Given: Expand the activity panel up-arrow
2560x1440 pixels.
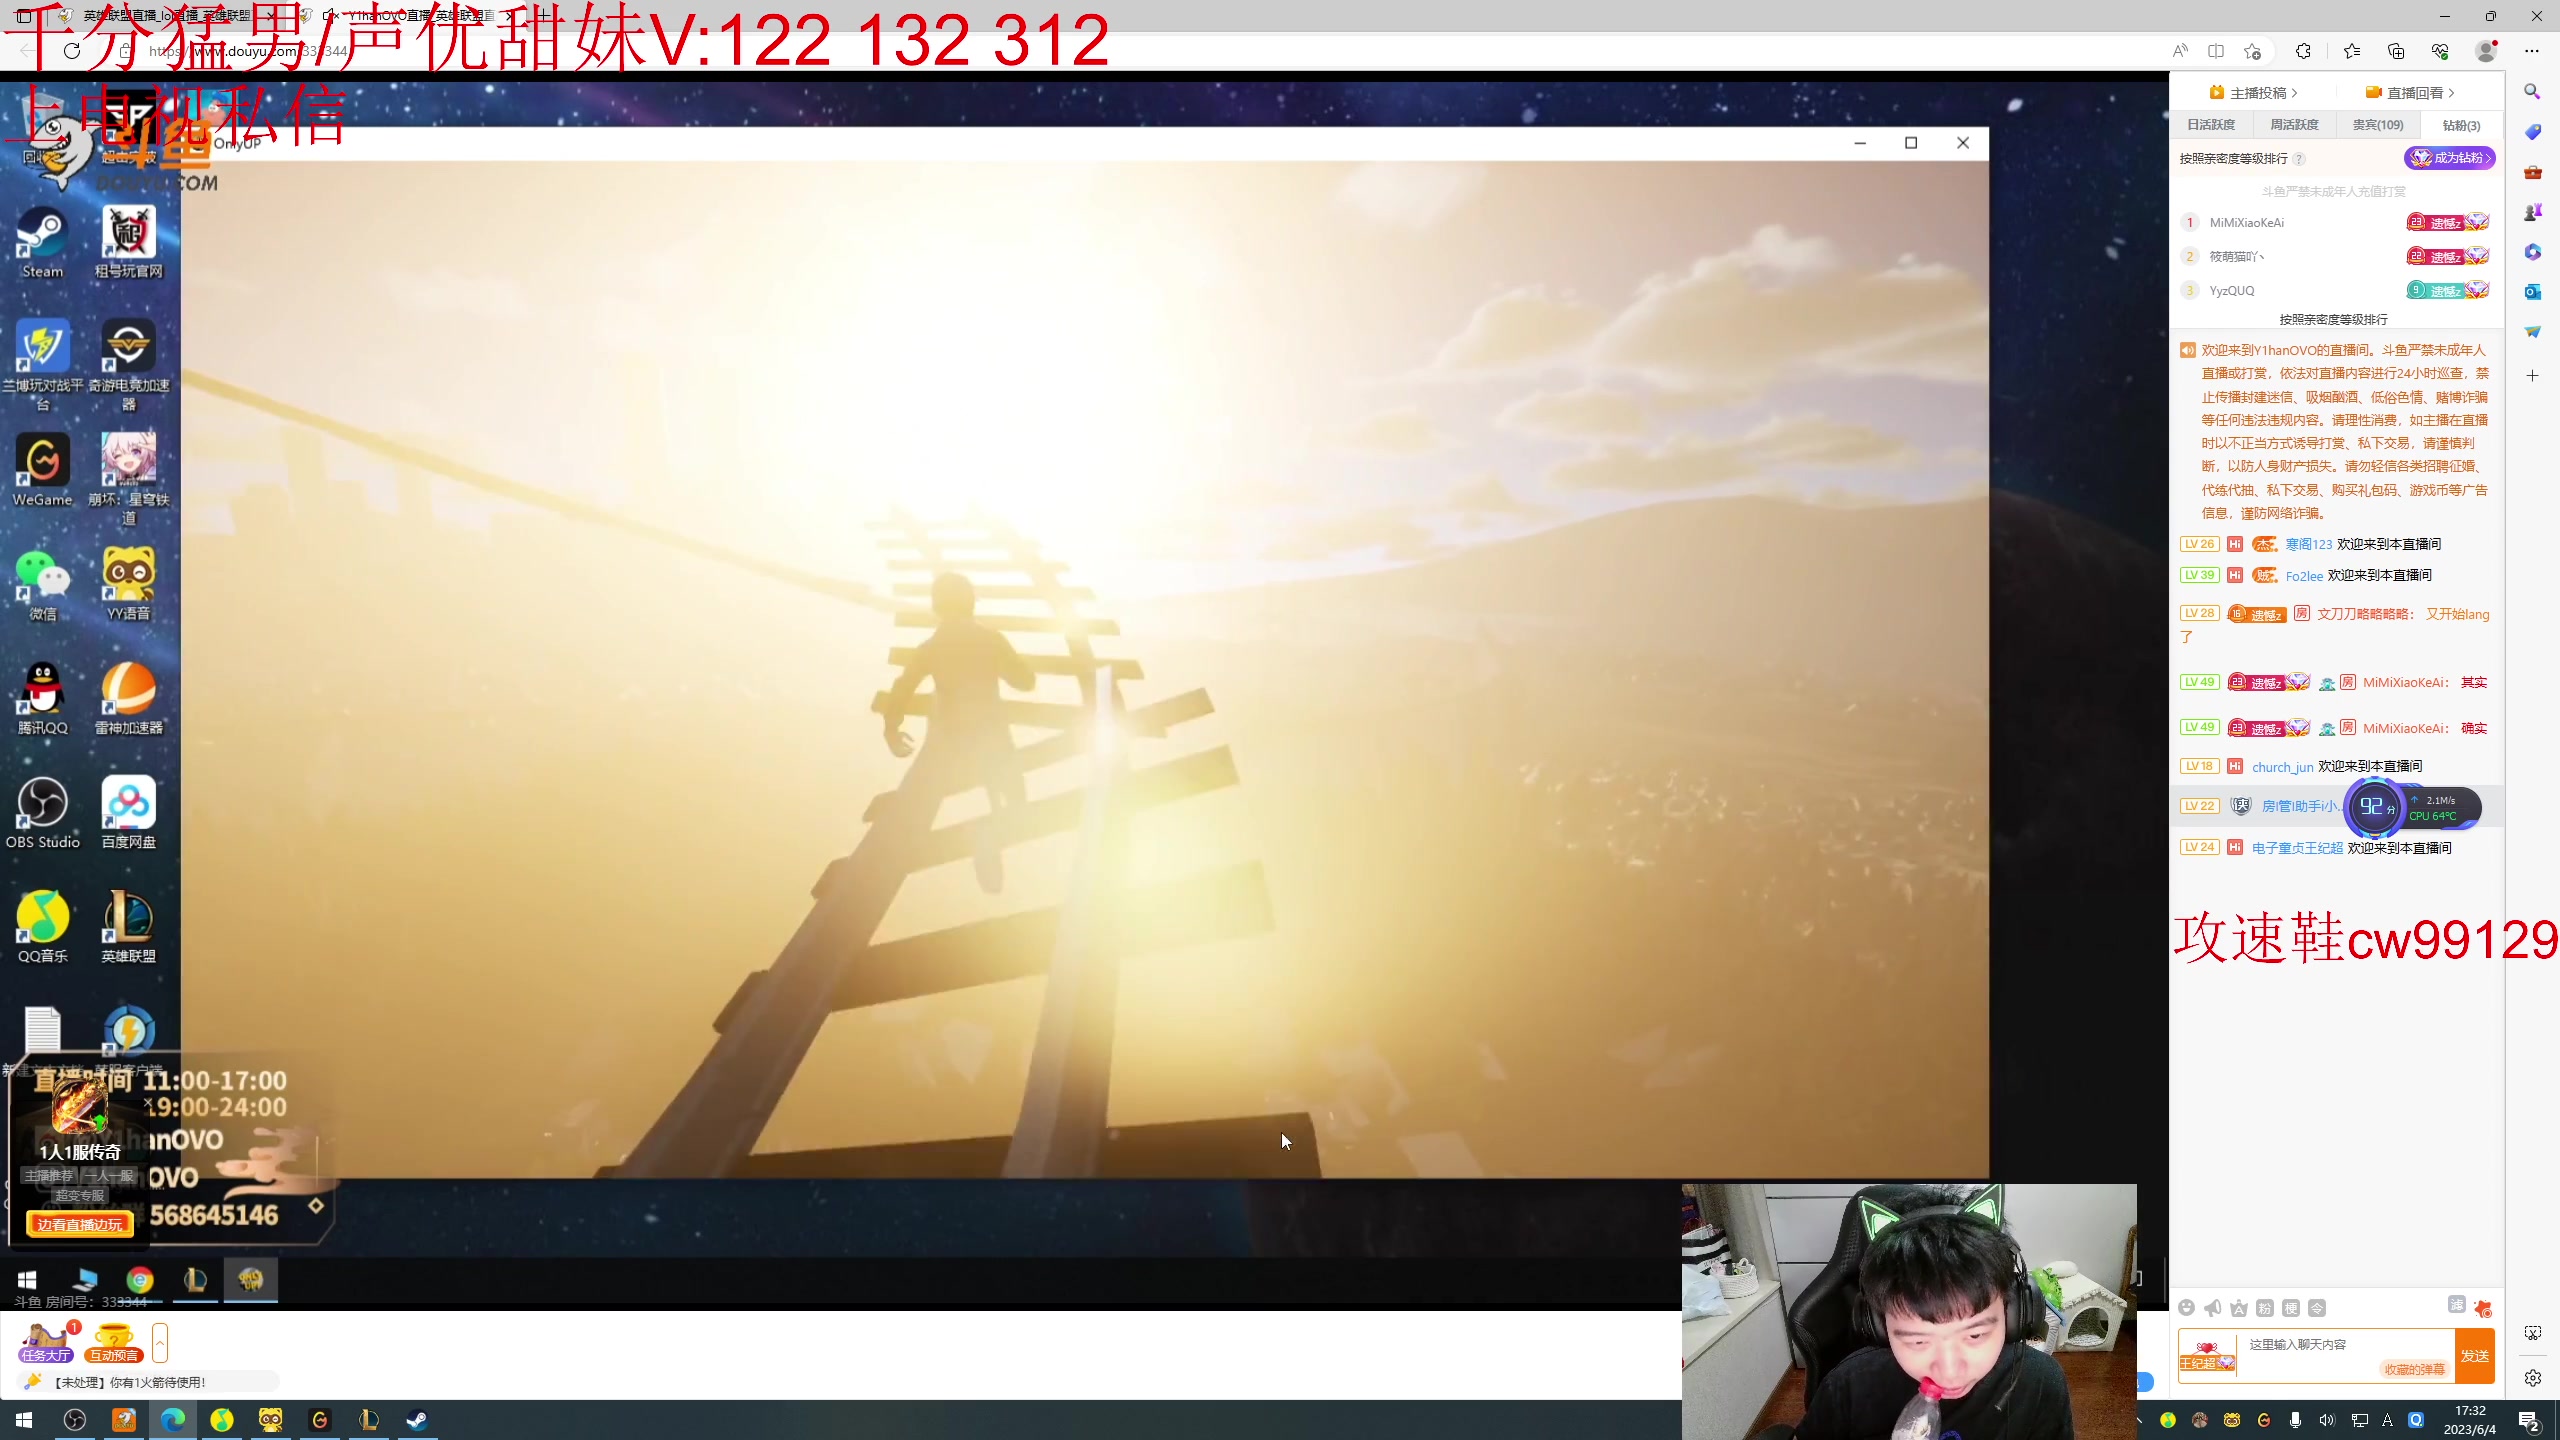Looking at the screenshot, I should point(160,1342).
